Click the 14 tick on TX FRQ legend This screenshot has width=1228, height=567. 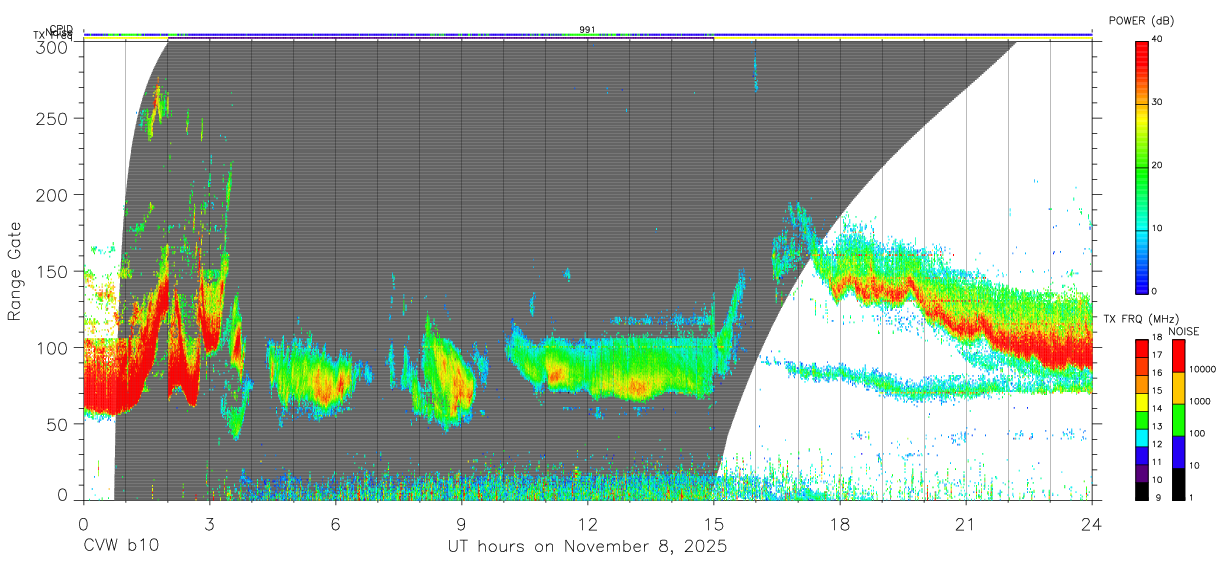[1158, 408]
